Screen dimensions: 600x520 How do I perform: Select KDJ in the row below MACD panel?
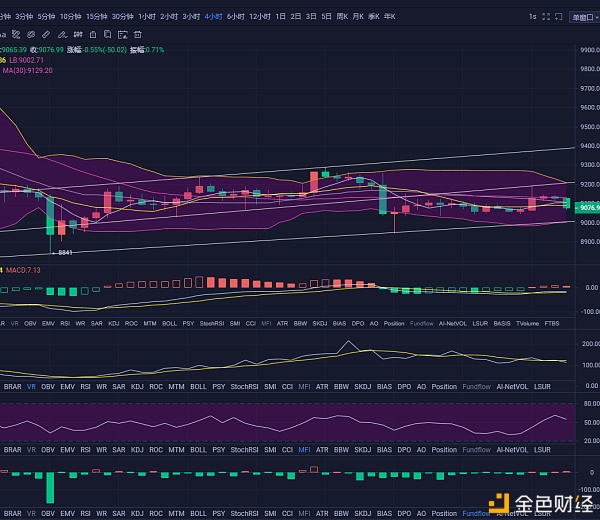point(114,324)
